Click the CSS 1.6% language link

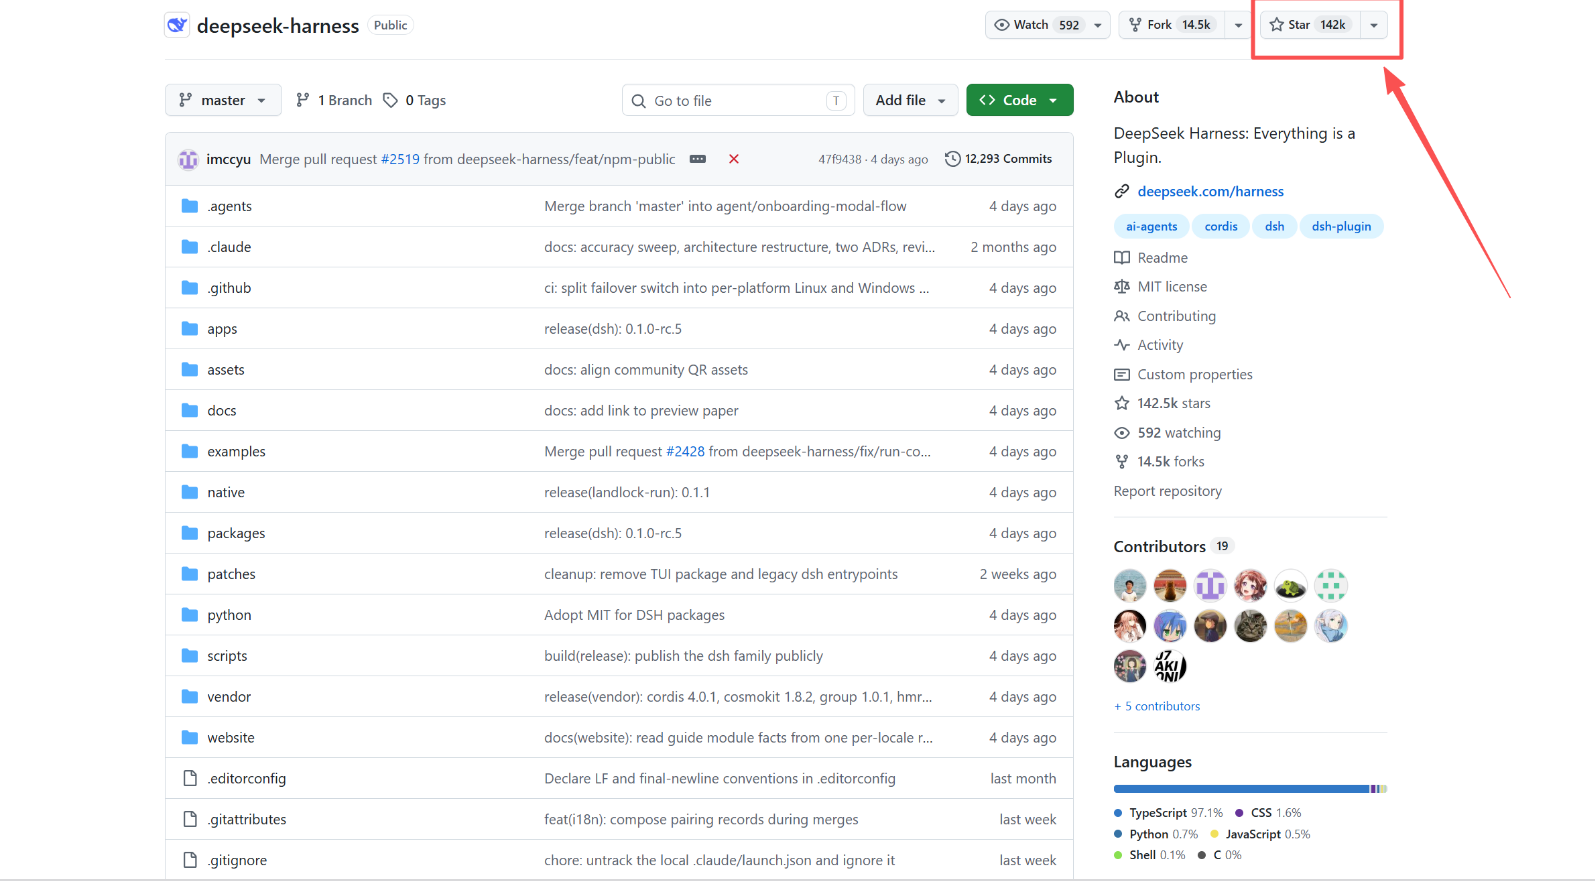pos(1268,813)
